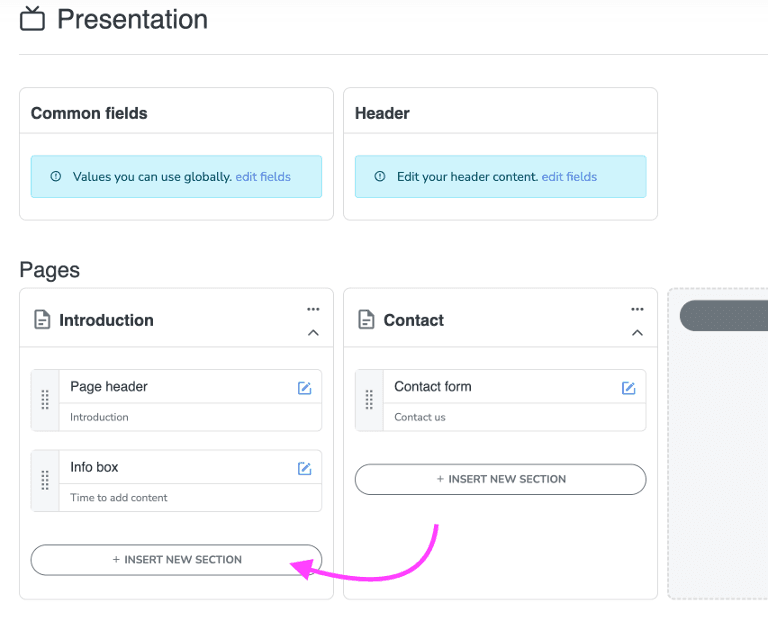Collapse the Contact page panel
This screenshot has width=768, height=630.
637,333
